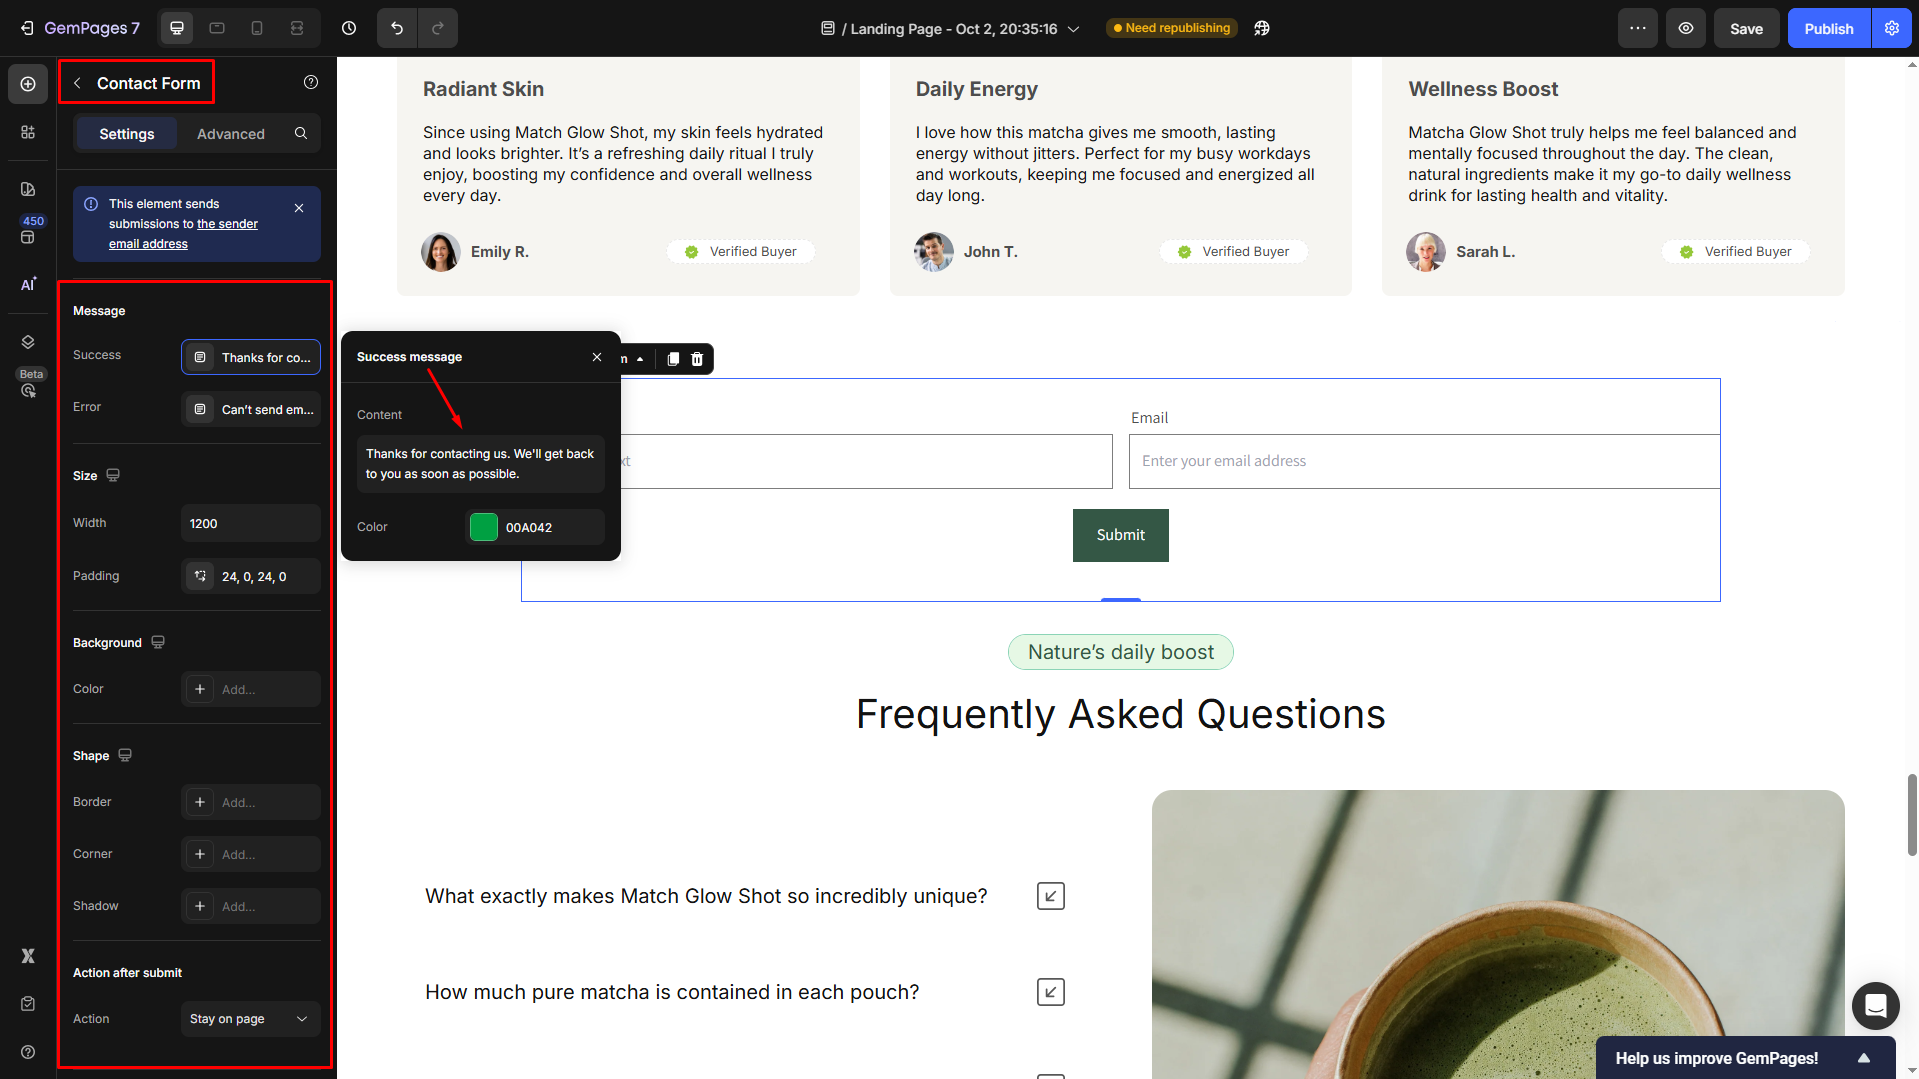Expand FAQ about what makes Match Glow Shot unique

tap(1051, 896)
